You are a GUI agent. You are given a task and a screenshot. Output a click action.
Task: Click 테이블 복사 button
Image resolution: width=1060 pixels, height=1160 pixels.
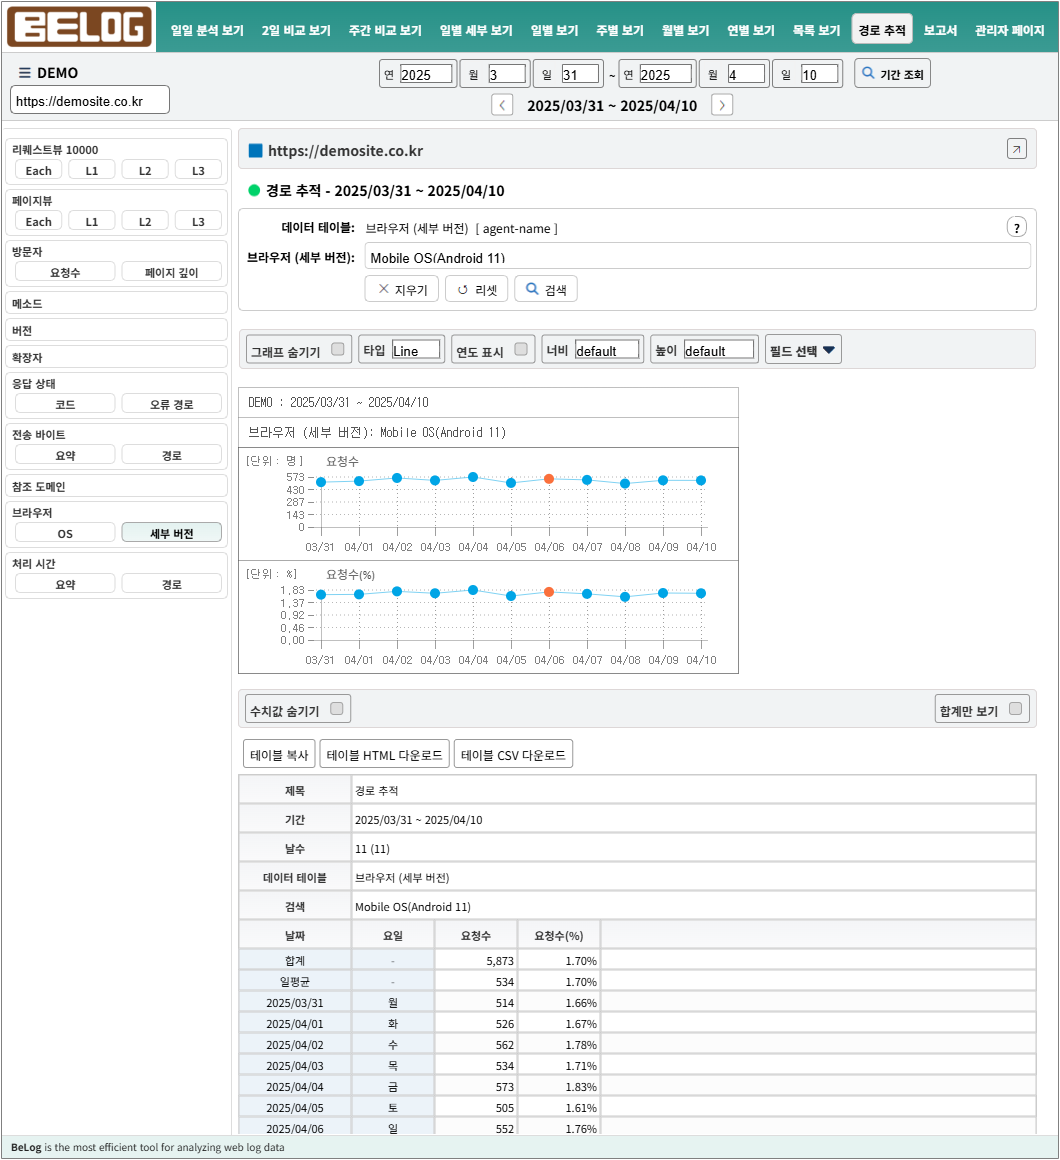[279, 755]
